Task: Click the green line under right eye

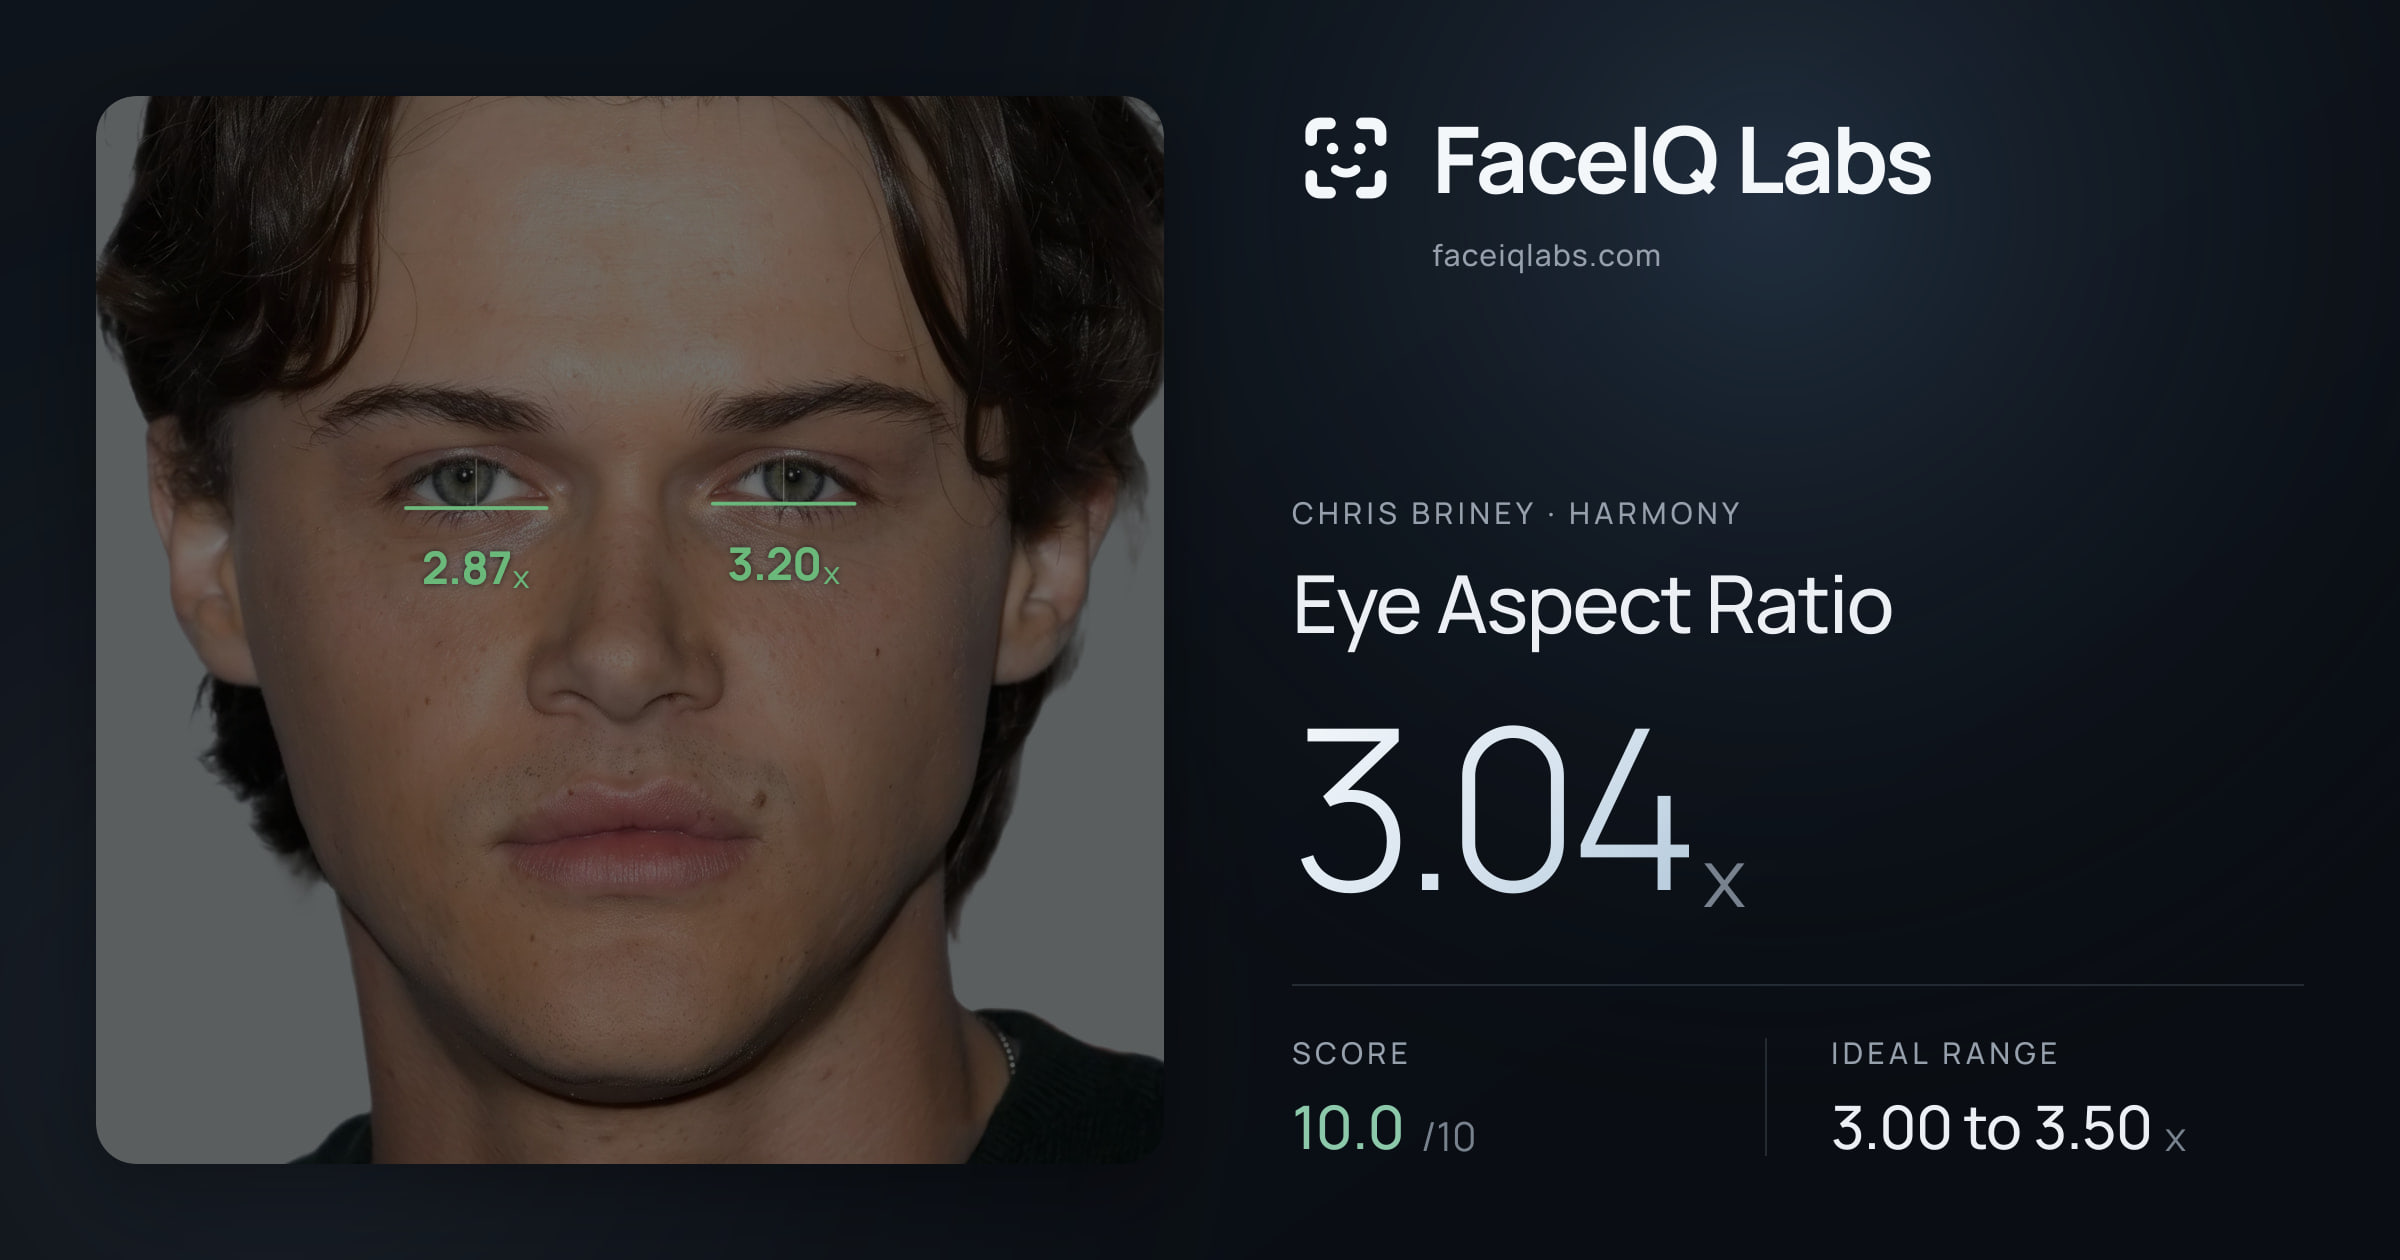Action: (x=783, y=503)
